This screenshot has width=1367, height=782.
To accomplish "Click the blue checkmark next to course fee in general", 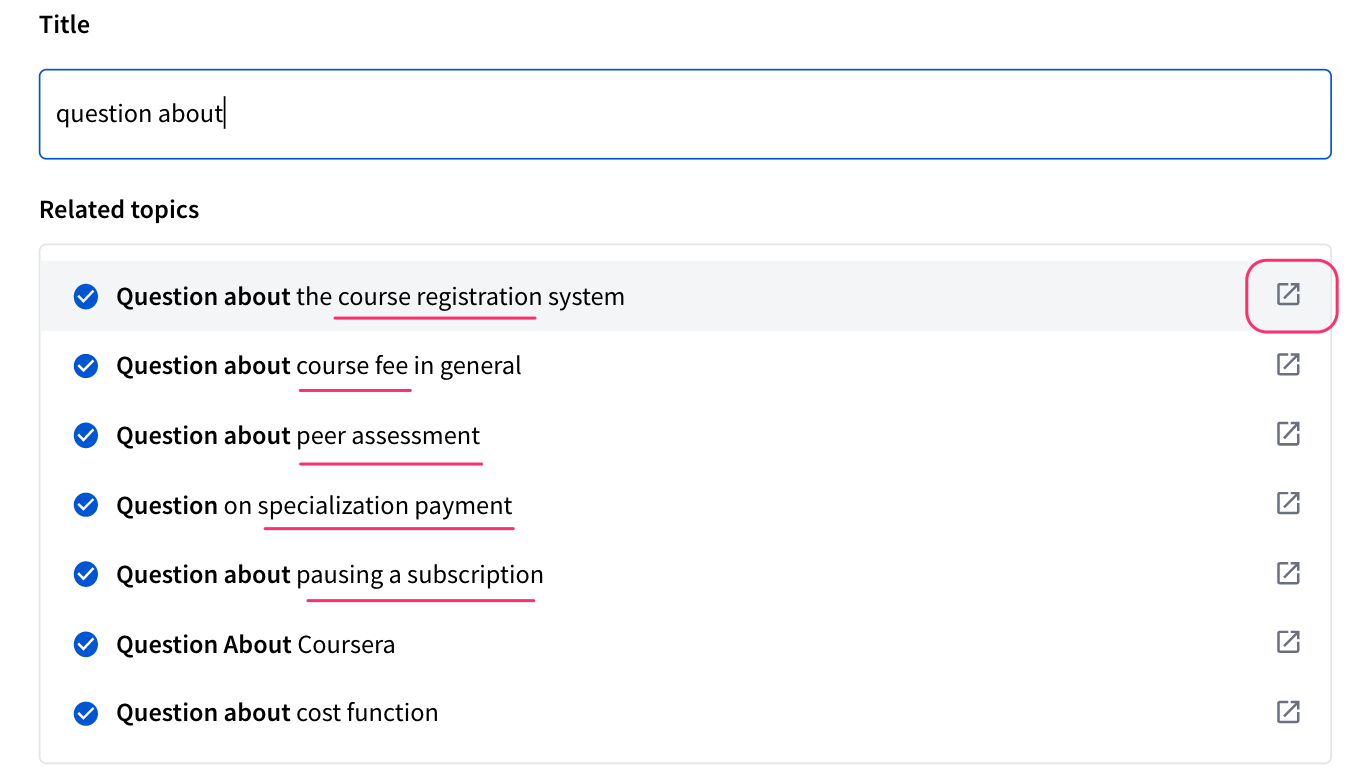I will tap(86, 366).
